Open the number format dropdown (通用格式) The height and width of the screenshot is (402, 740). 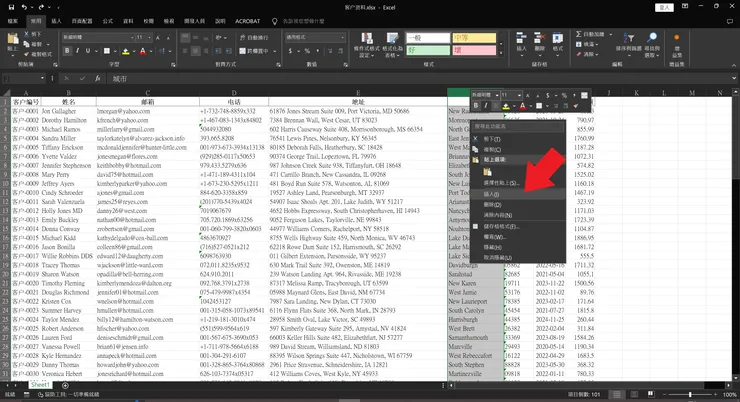pyautogui.click(x=343, y=38)
